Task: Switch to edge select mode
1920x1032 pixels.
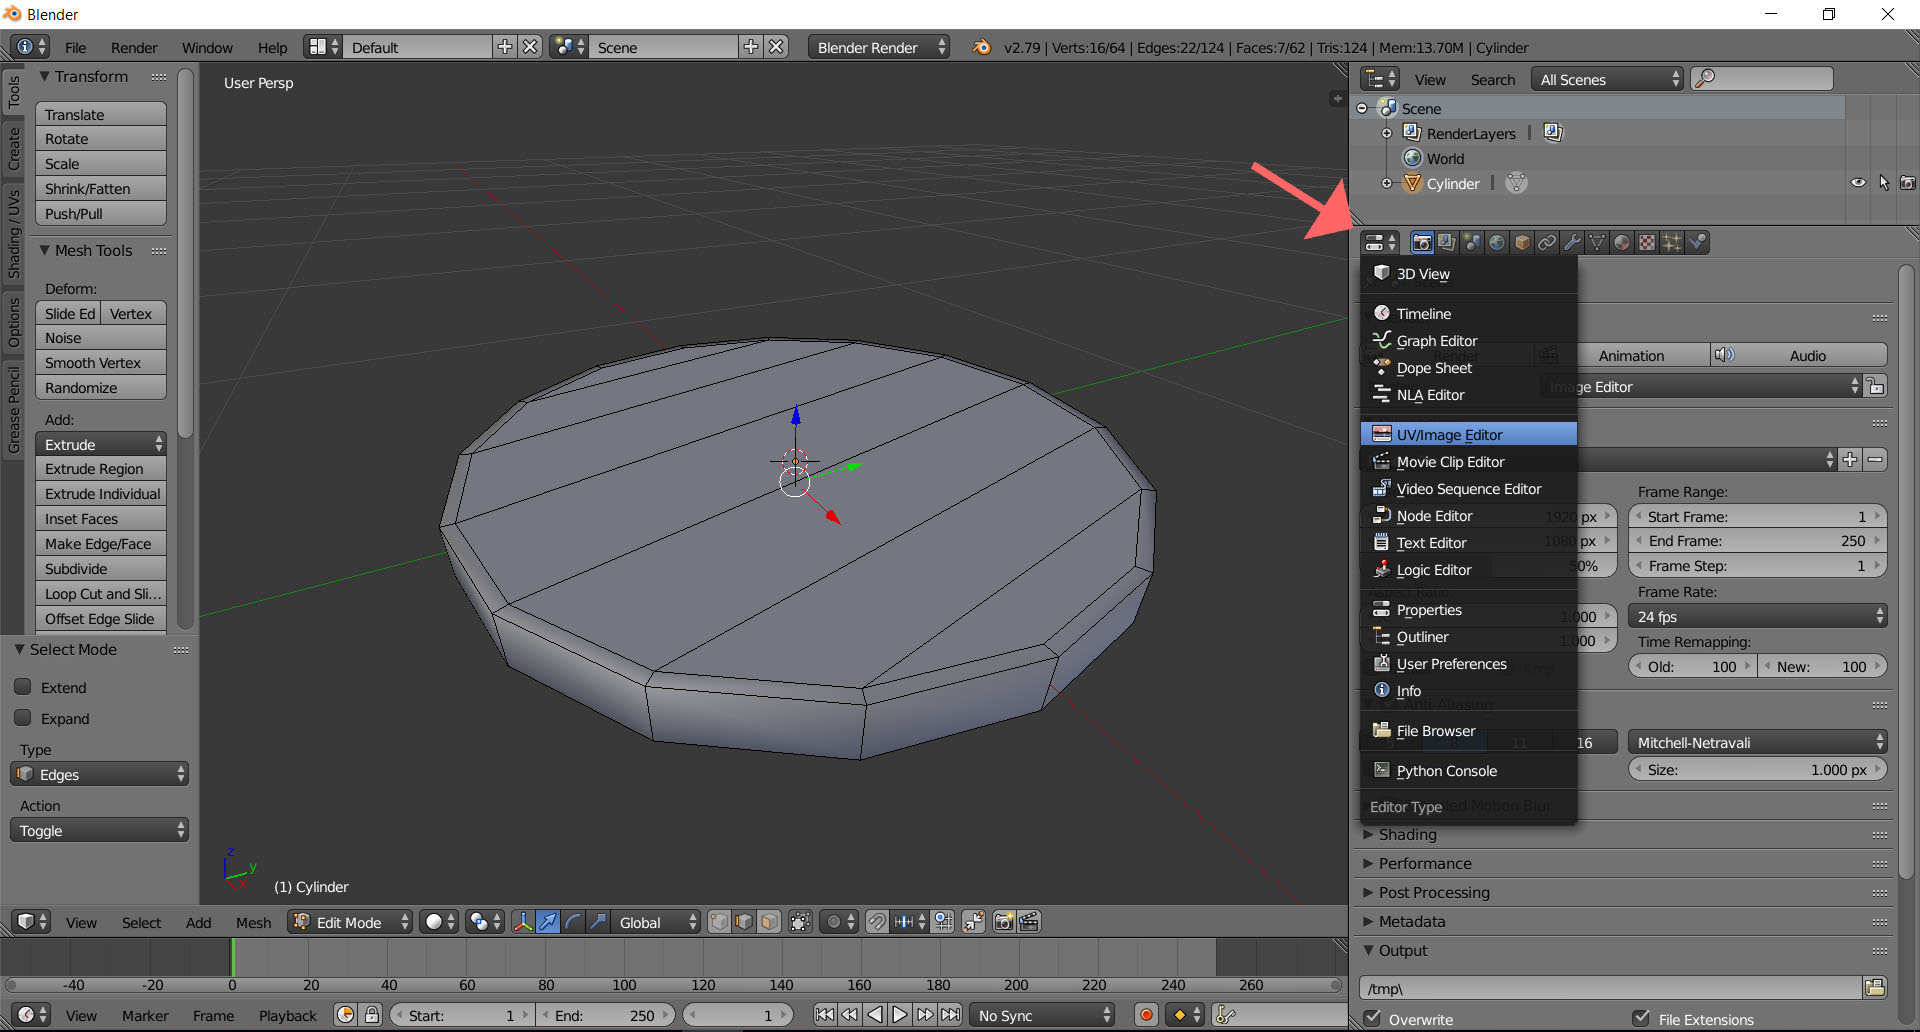Action: click(x=744, y=922)
